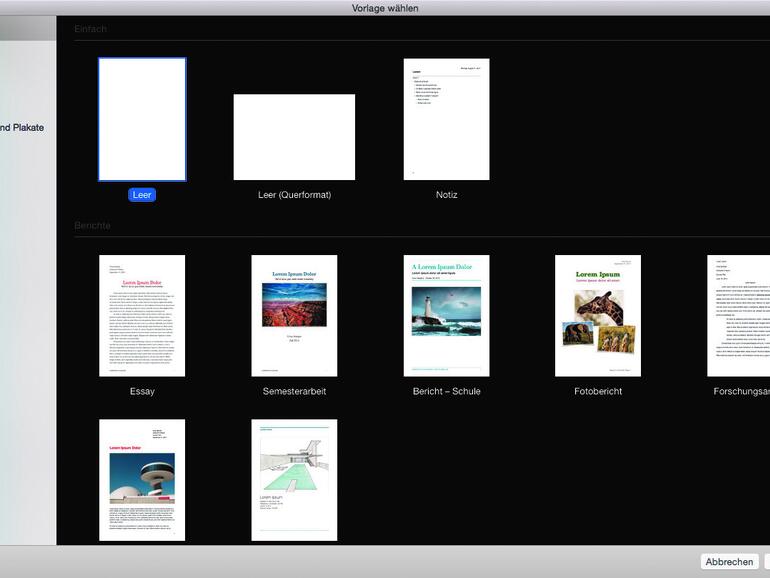Select the blank Leer template thumbnail

142,119
